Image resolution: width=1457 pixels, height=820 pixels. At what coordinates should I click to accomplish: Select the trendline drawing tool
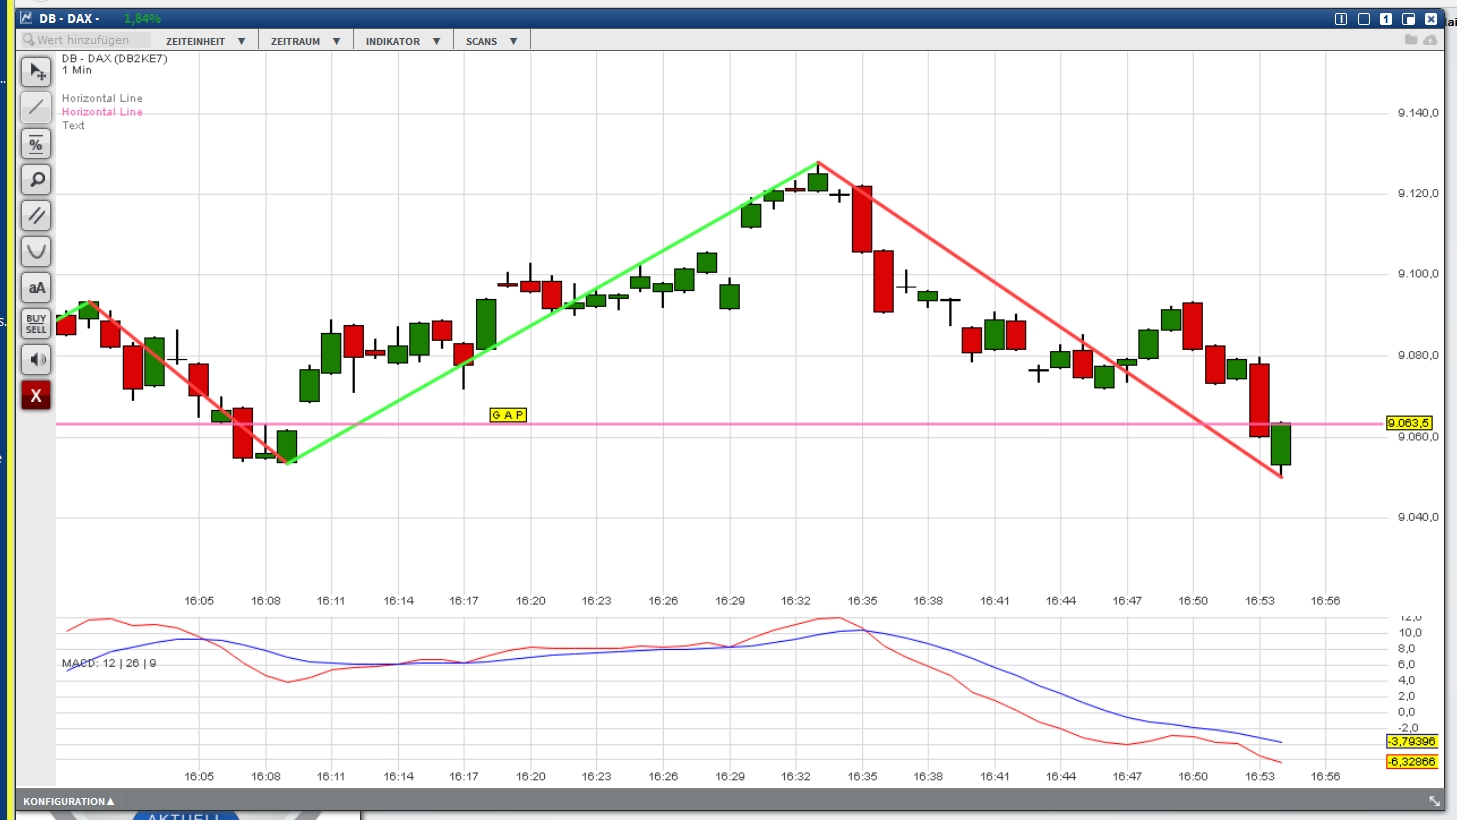click(x=36, y=107)
